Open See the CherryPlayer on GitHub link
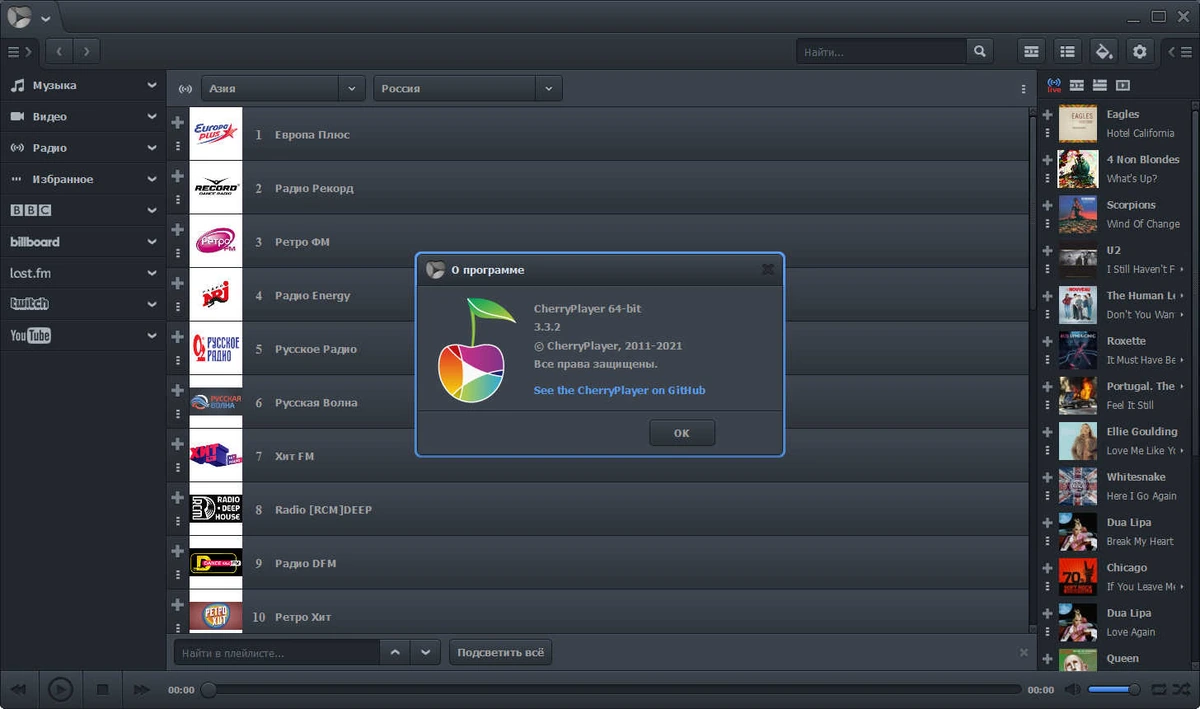Screen dimensions: 1200x709 (619, 390)
